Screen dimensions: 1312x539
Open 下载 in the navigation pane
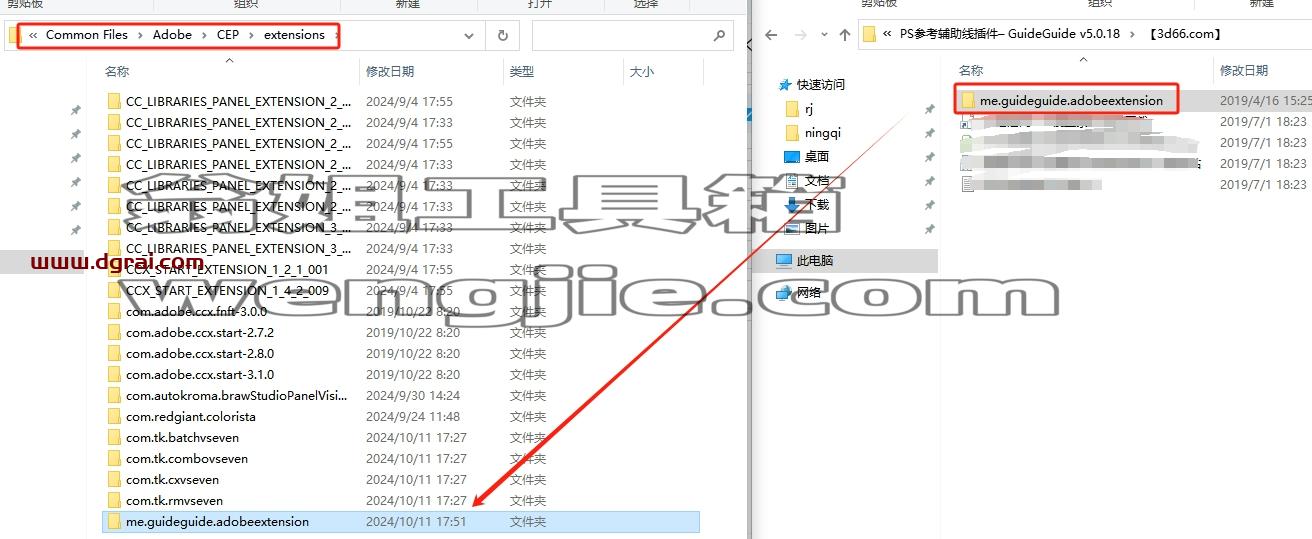point(817,204)
